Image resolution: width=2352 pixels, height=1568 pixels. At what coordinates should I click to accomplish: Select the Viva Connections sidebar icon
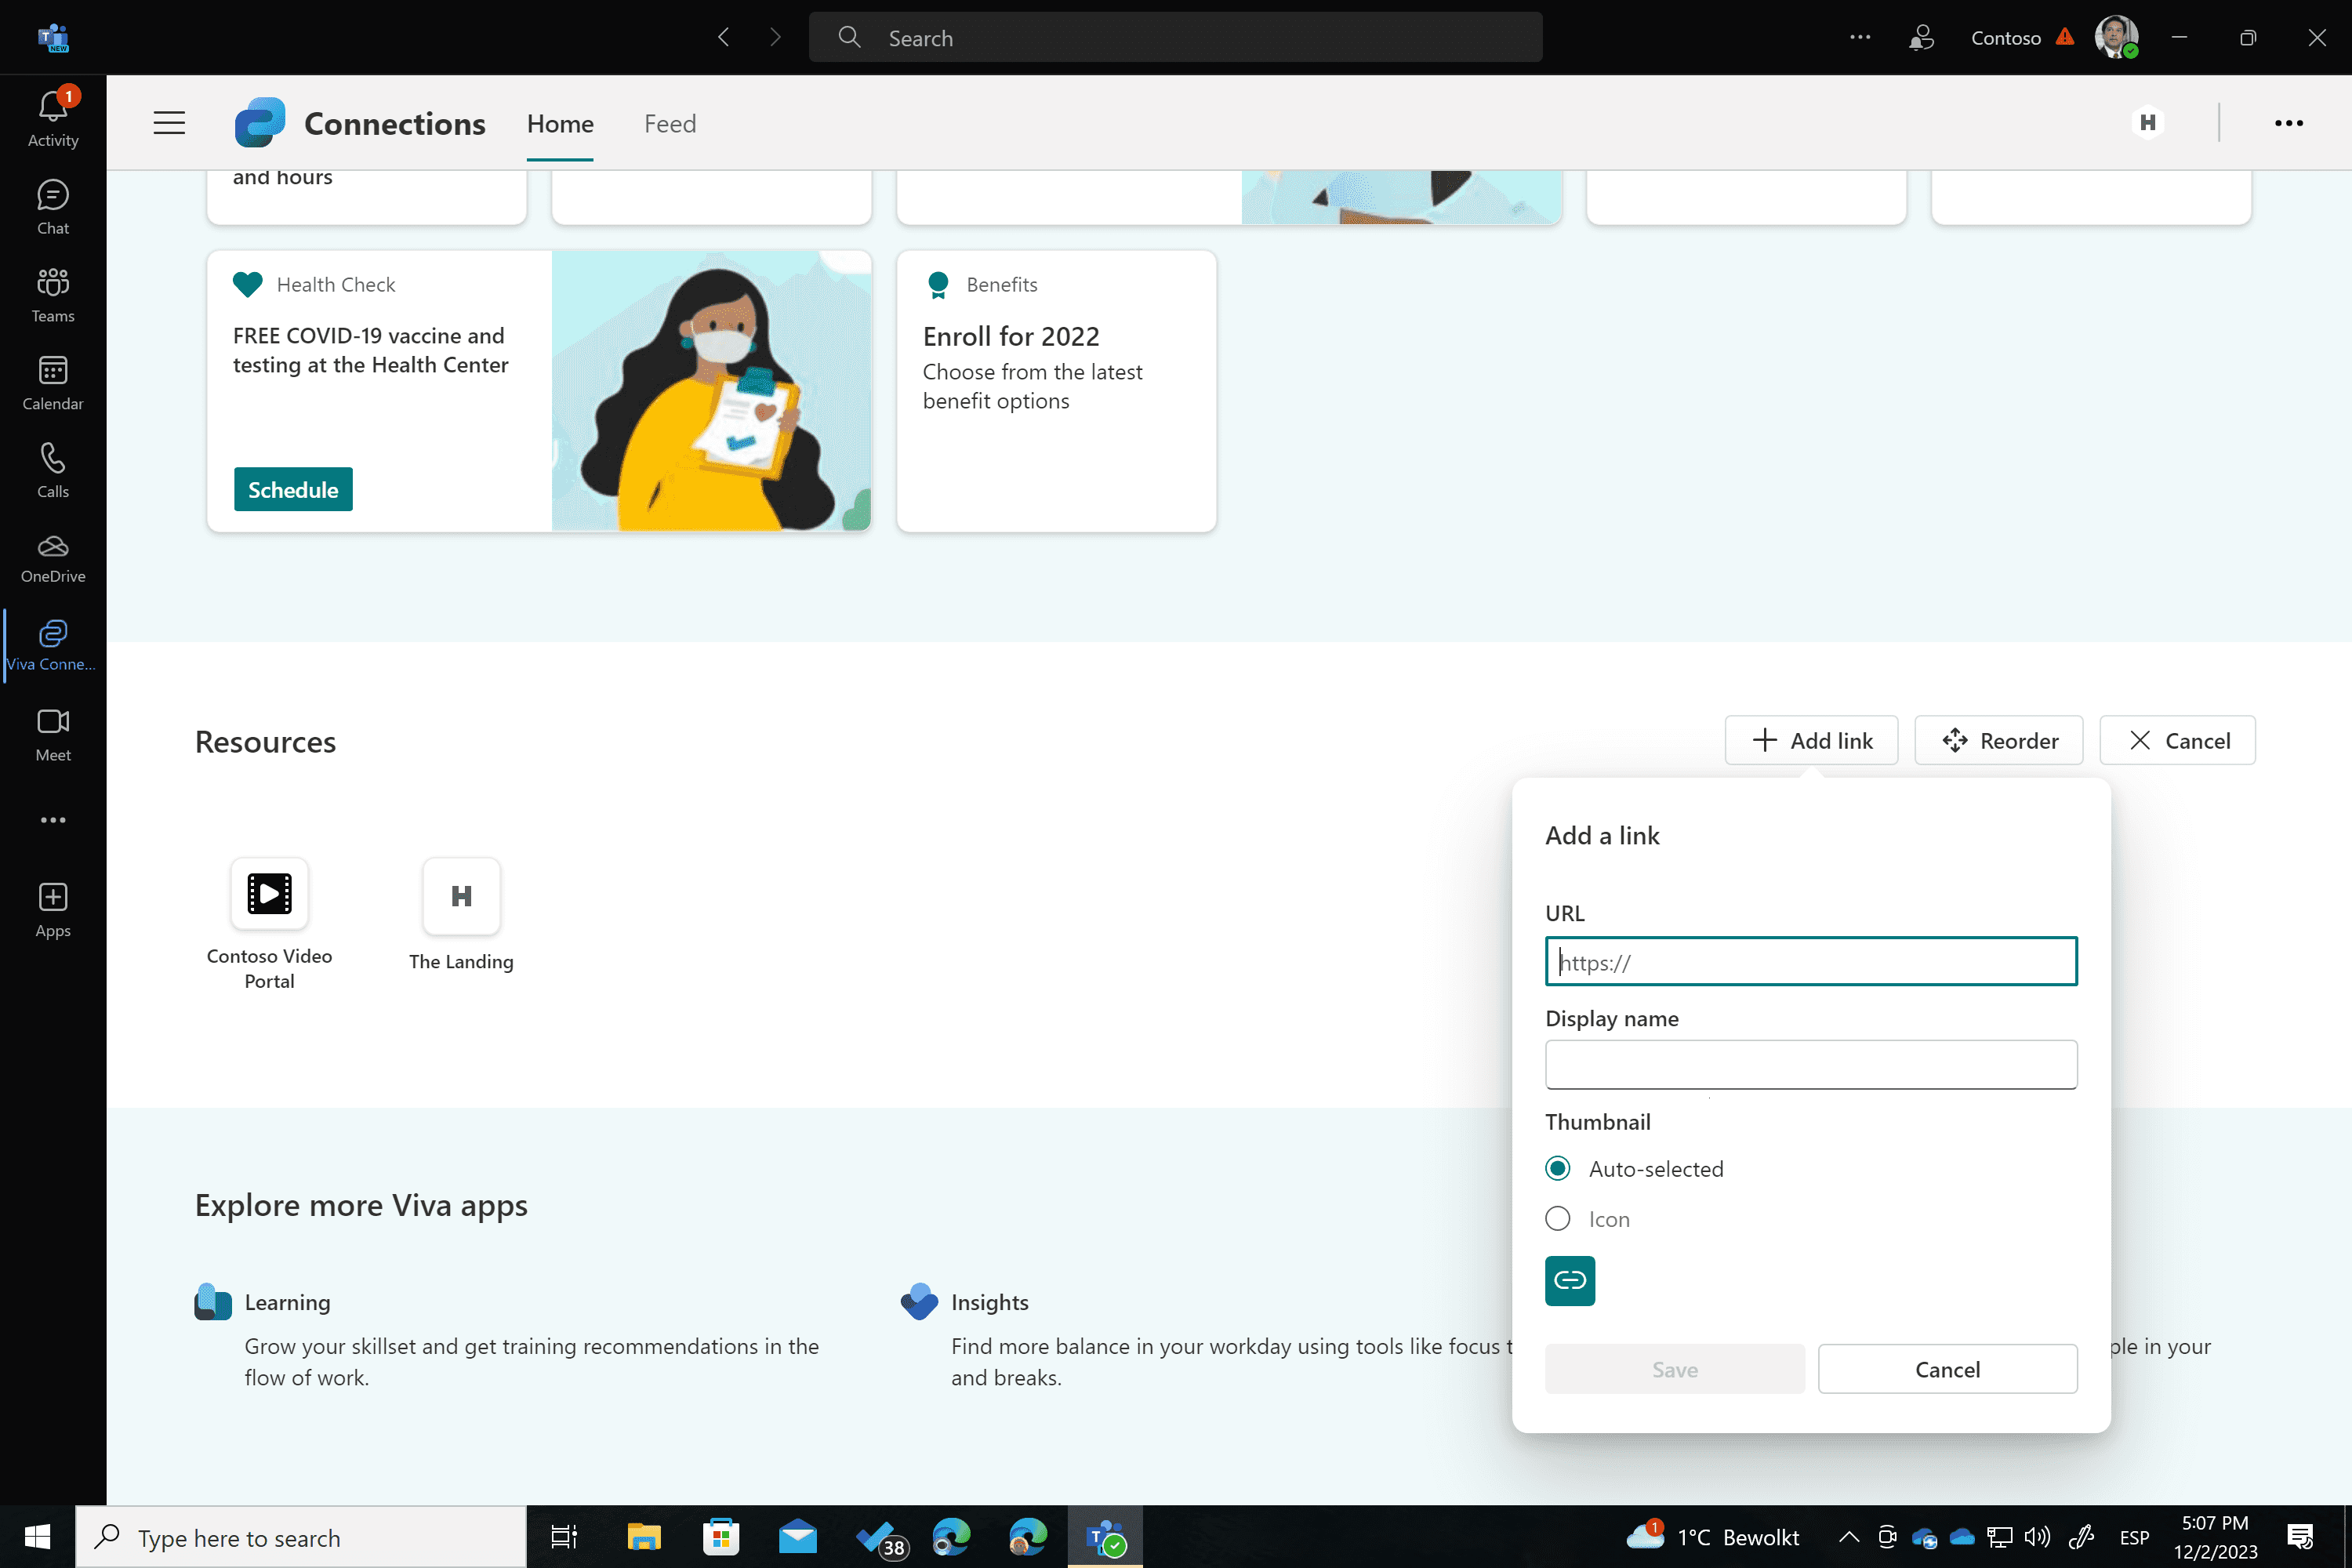pyautogui.click(x=53, y=645)
